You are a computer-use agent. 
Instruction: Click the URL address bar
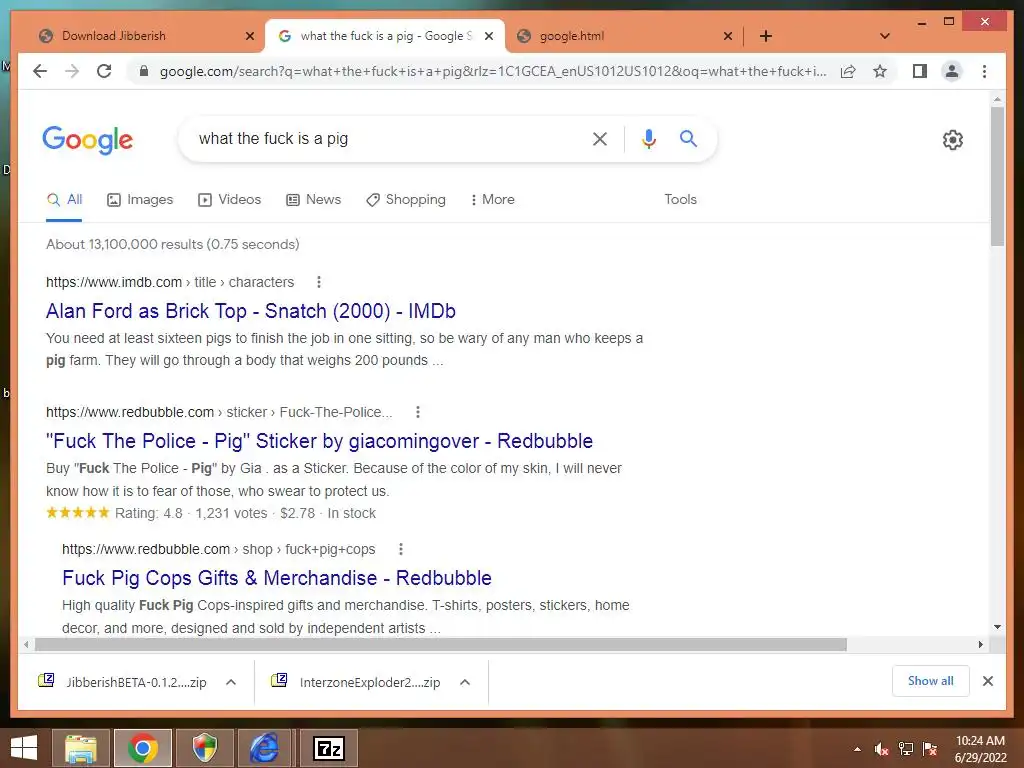point(493,71)
